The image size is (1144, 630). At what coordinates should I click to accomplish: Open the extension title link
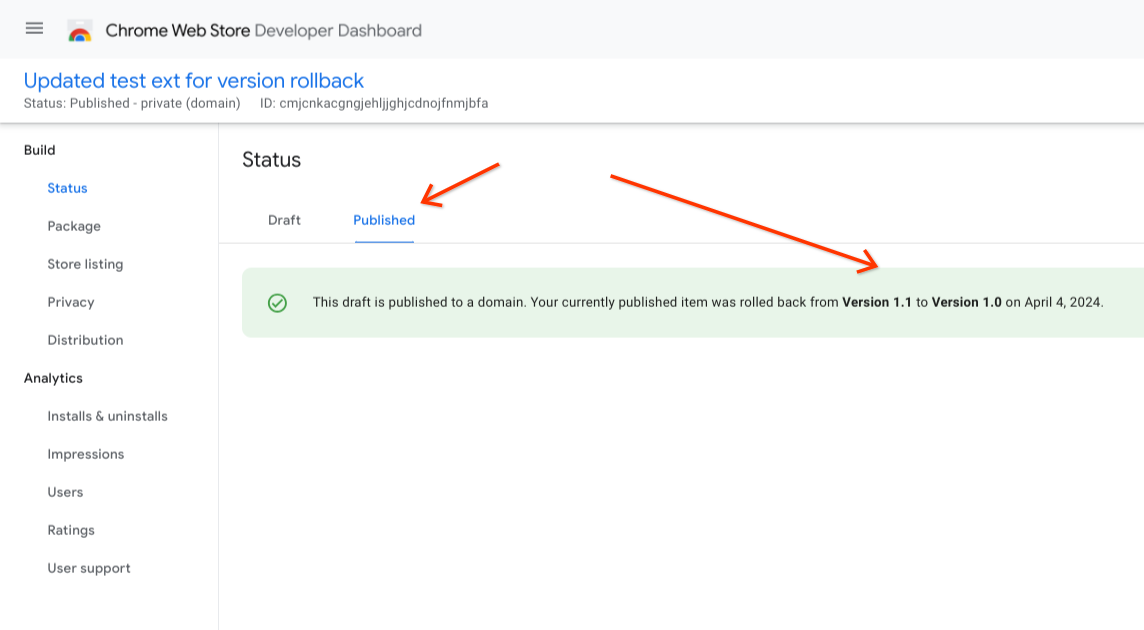pyautogui.click(x=193, y=80)
